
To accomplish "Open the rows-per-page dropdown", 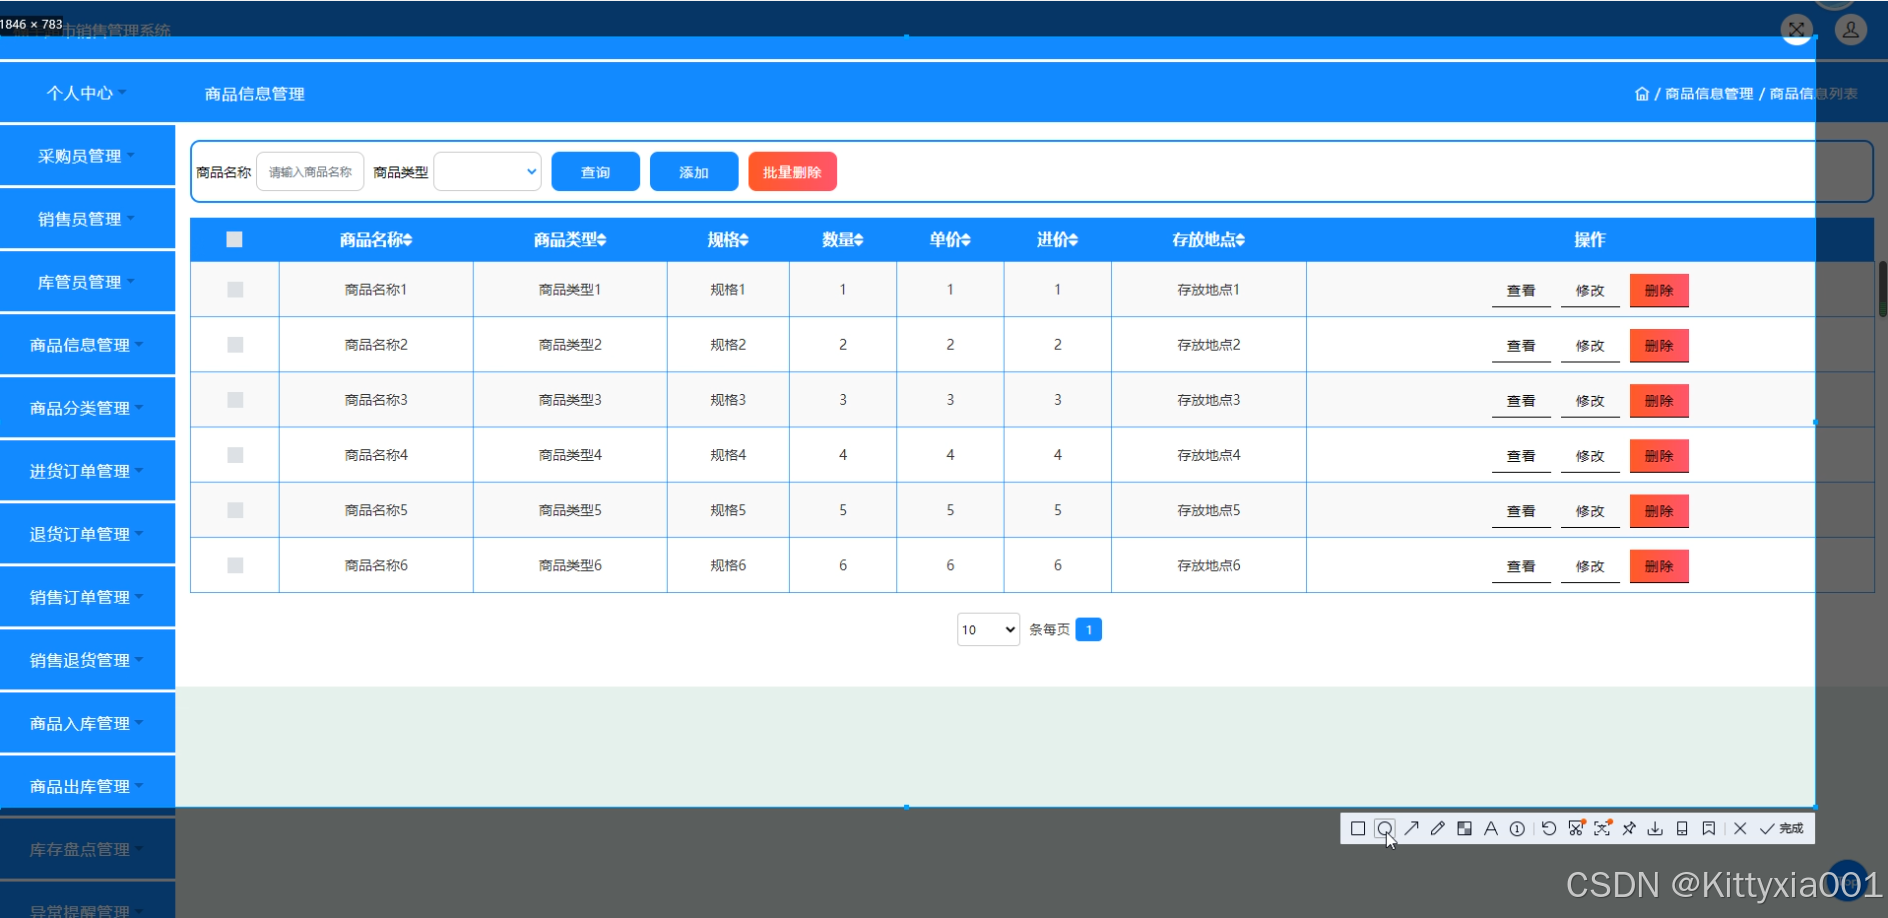I will pos(988,629).
